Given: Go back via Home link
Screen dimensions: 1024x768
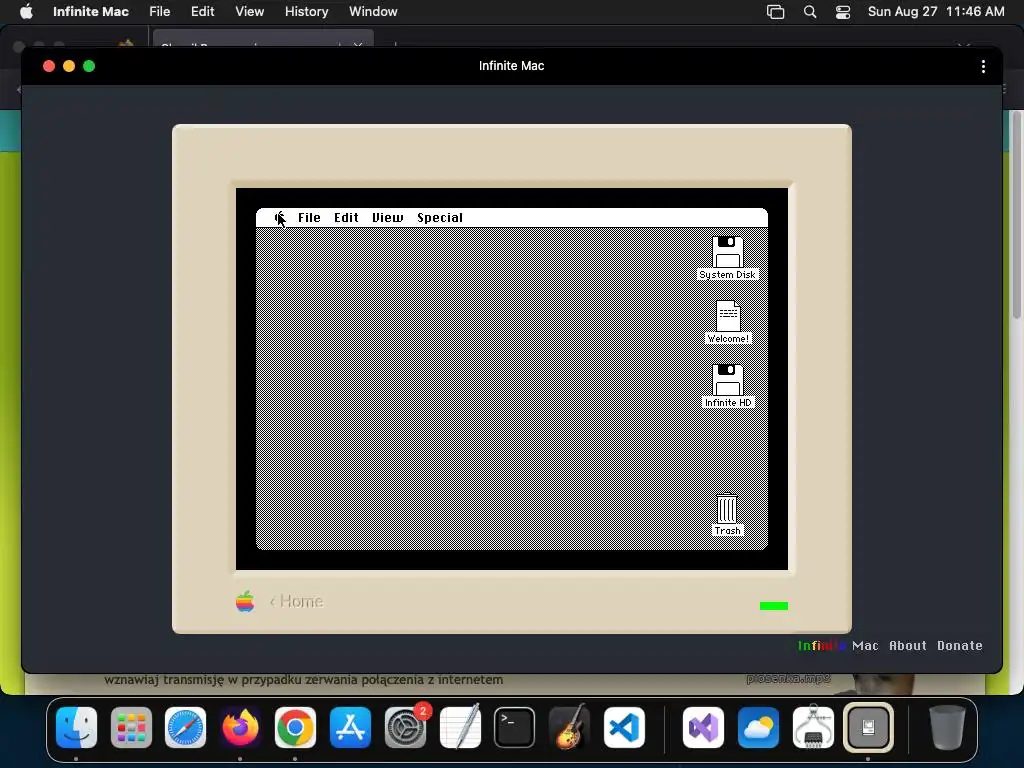Looking at the screenshot, I should pos(296,601).
